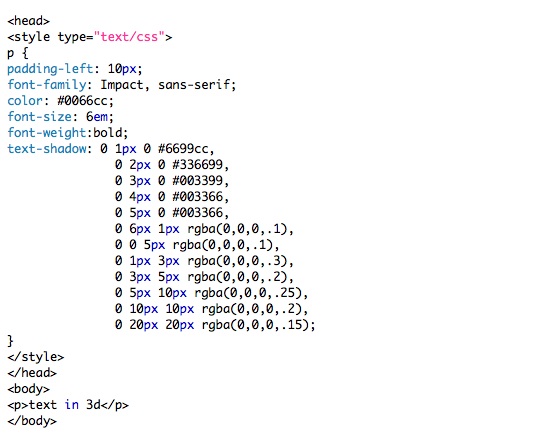The image size is (550, 444).
Task: Click the font-weight property name
Action: (47, 133)
